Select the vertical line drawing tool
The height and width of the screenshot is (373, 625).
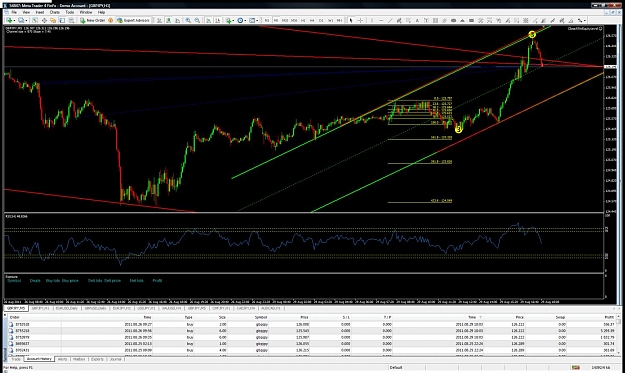click(372, 20)
